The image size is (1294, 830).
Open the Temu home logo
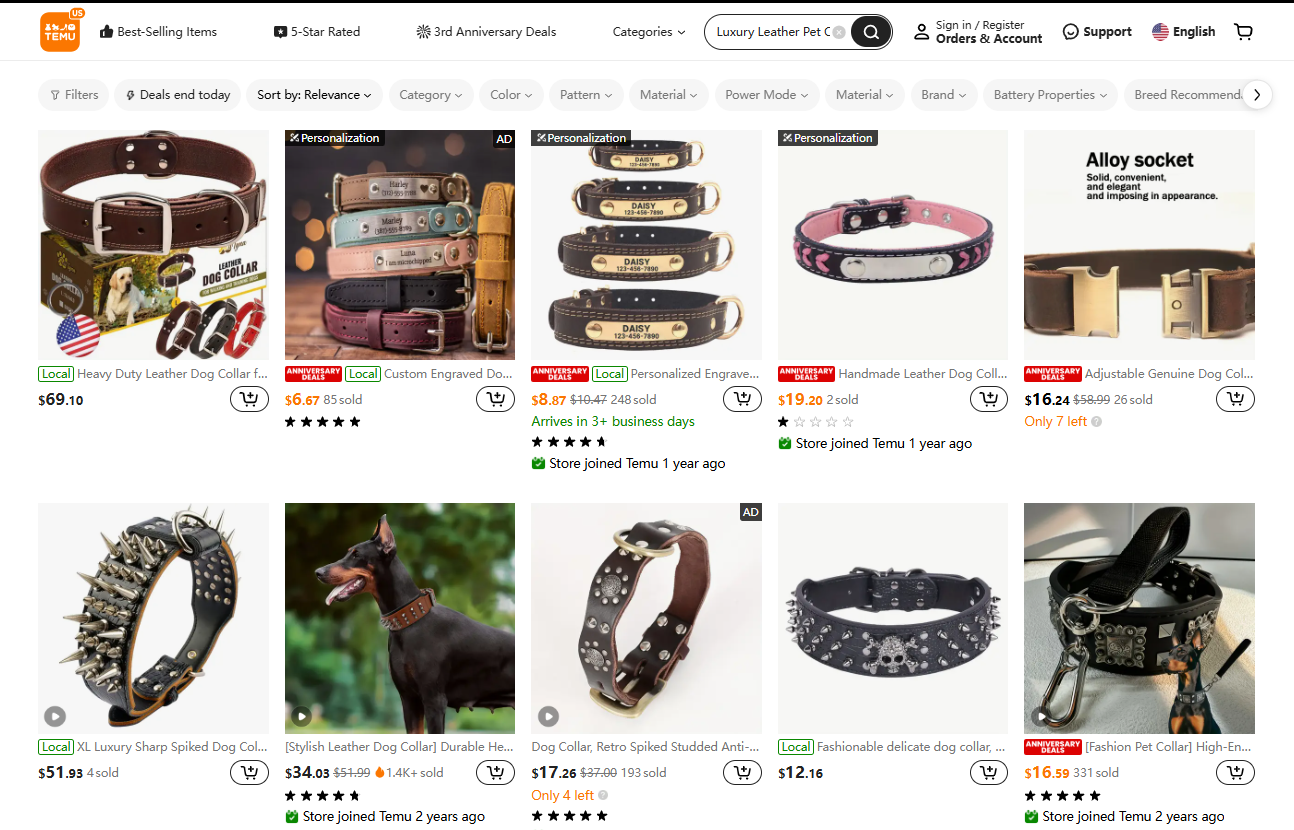pos(61,31)
